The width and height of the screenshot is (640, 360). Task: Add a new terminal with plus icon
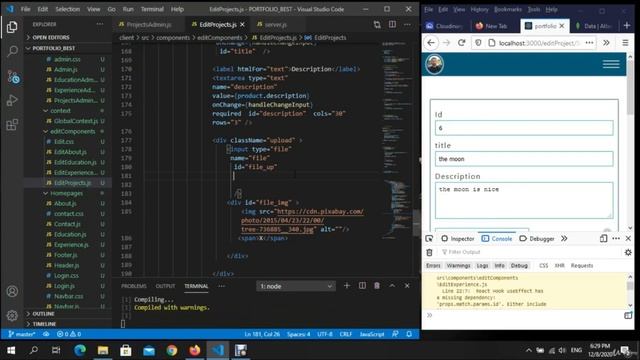tap(347, 286)
